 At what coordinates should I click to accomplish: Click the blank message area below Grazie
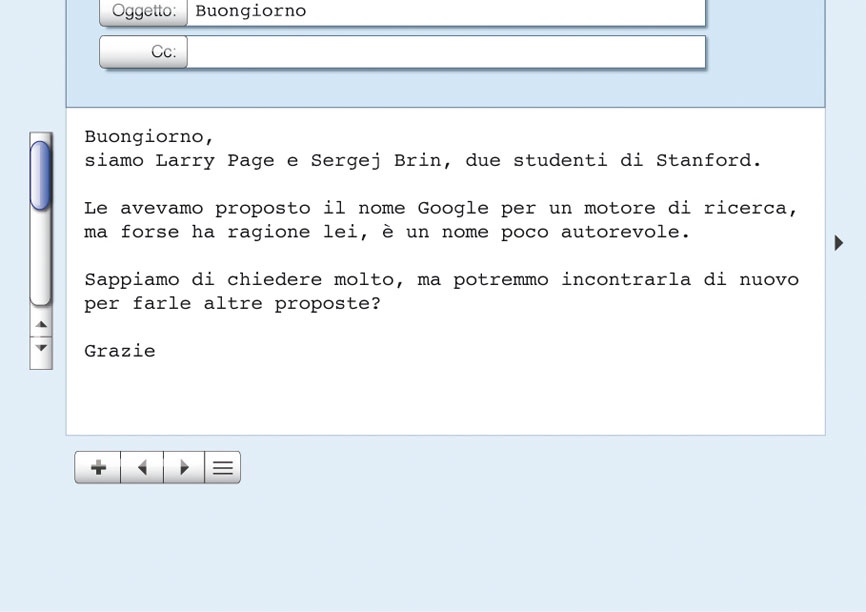(x=446, y=398)
